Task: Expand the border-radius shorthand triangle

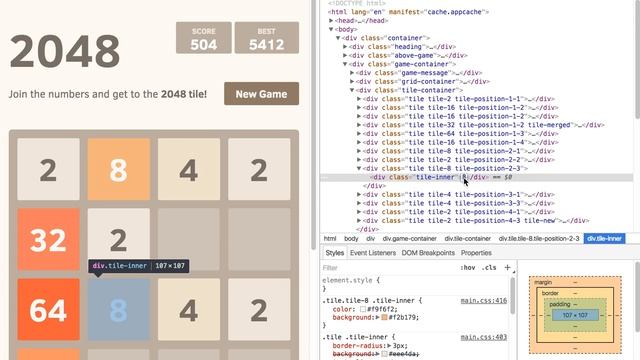Action: [x=389, y=346]
